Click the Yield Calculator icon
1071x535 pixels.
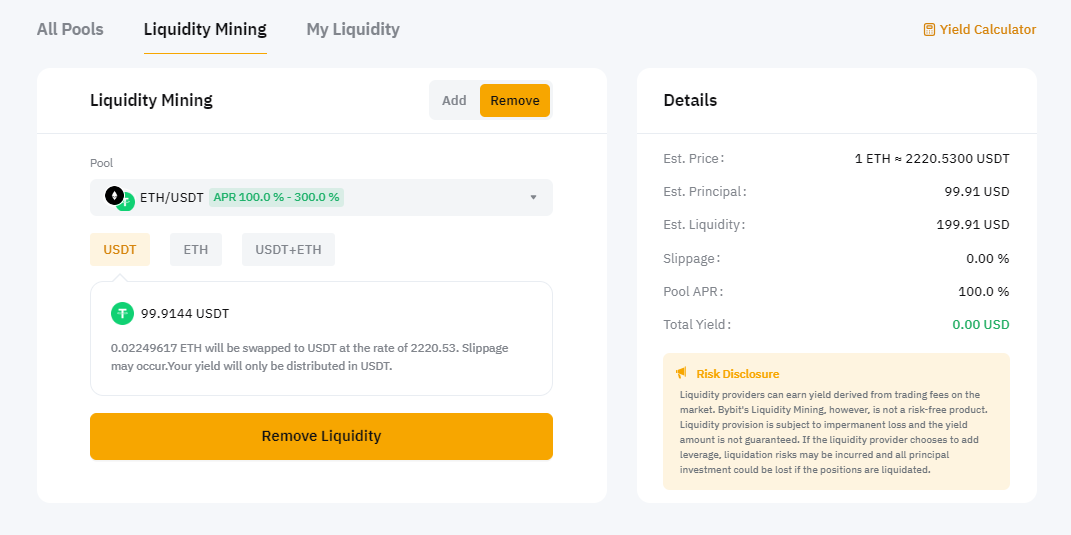[929, 30]
